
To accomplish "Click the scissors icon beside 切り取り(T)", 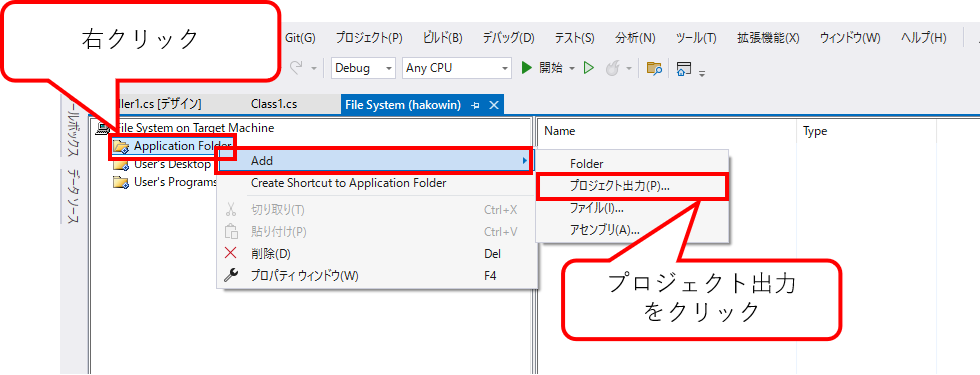I will [231, 209].
